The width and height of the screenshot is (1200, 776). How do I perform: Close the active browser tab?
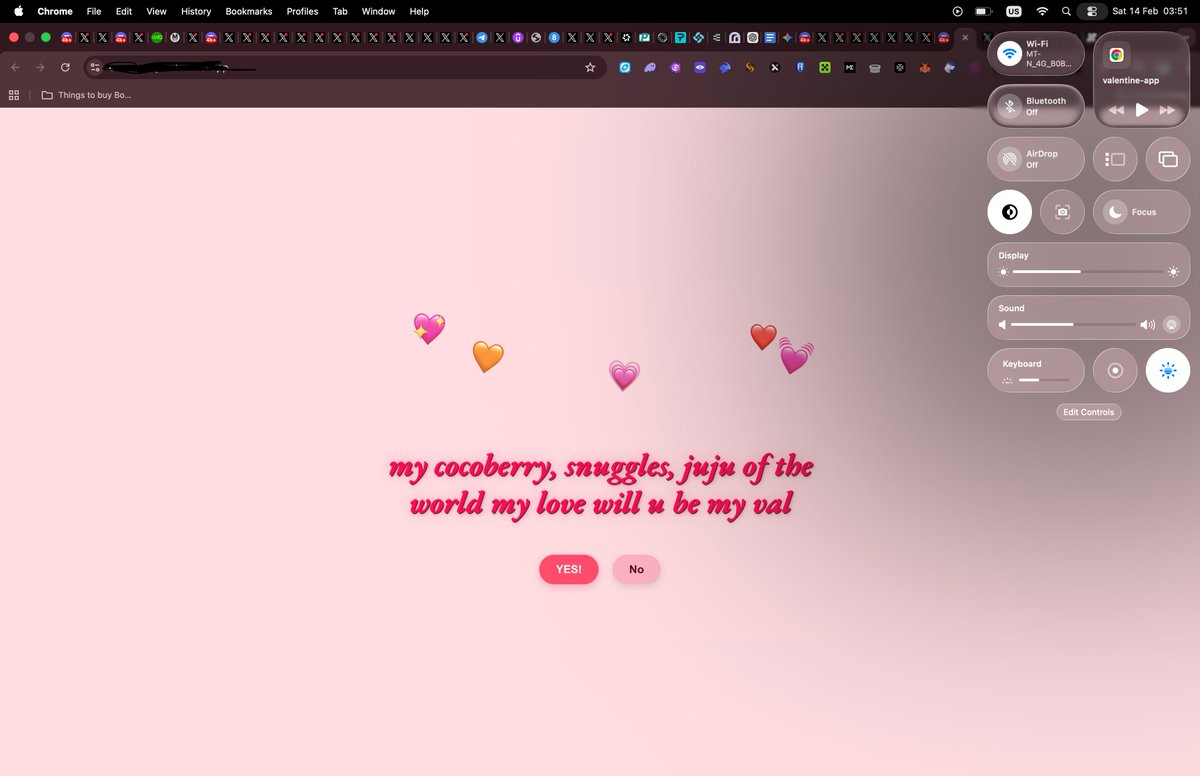pyautogui.click(x=965, y=37)
